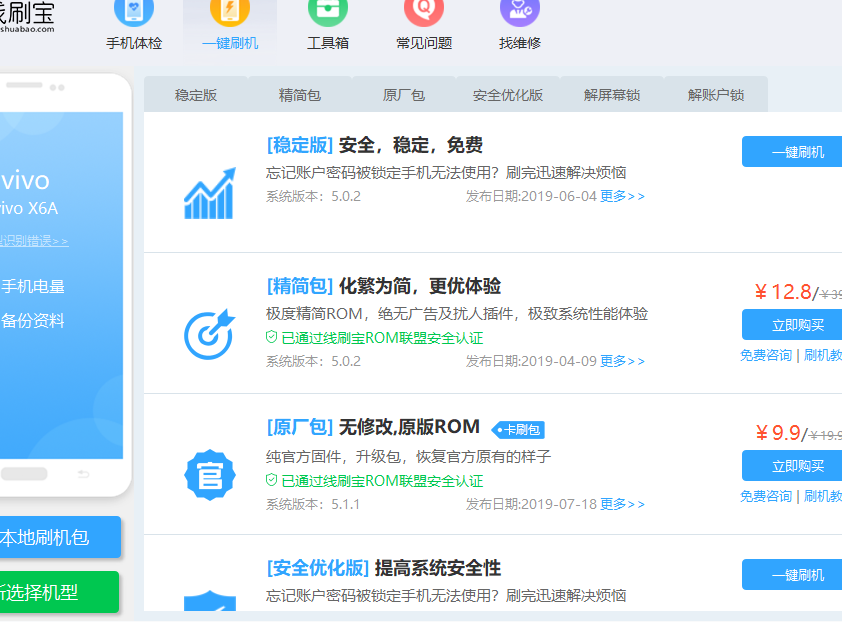
Task: Click the 手机电量 entry on phone panel
Action: (x=32, y=286)
